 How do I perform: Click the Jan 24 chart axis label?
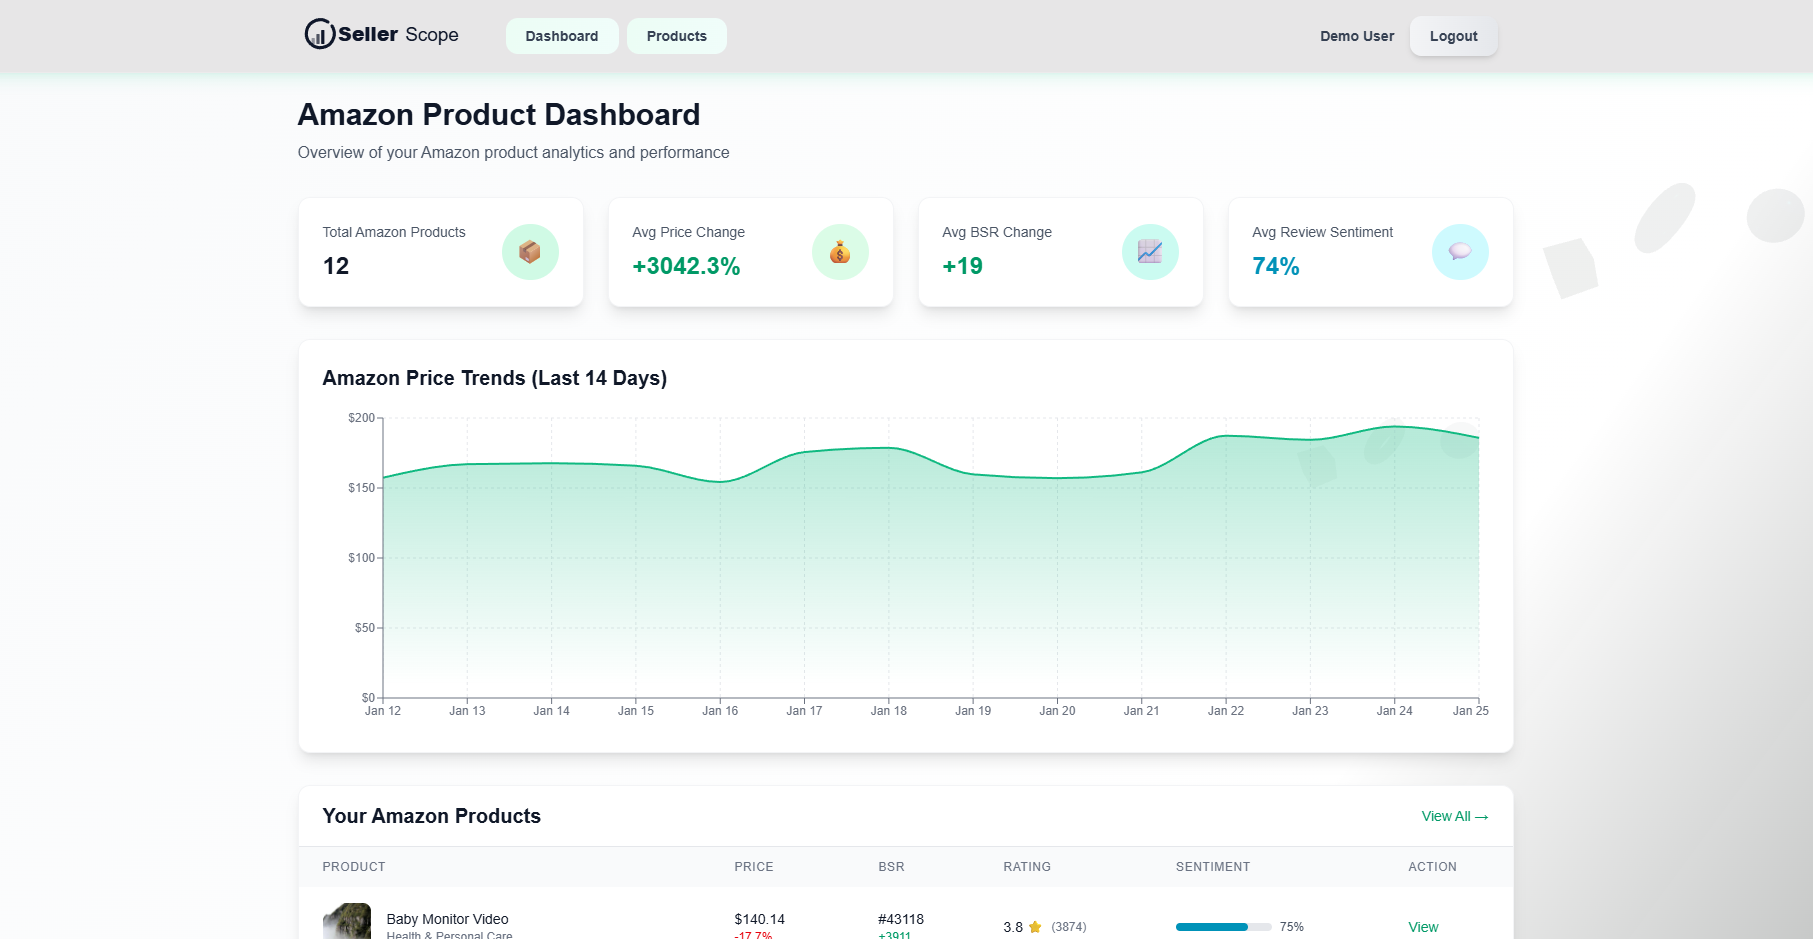click(x=1394, y=711)
